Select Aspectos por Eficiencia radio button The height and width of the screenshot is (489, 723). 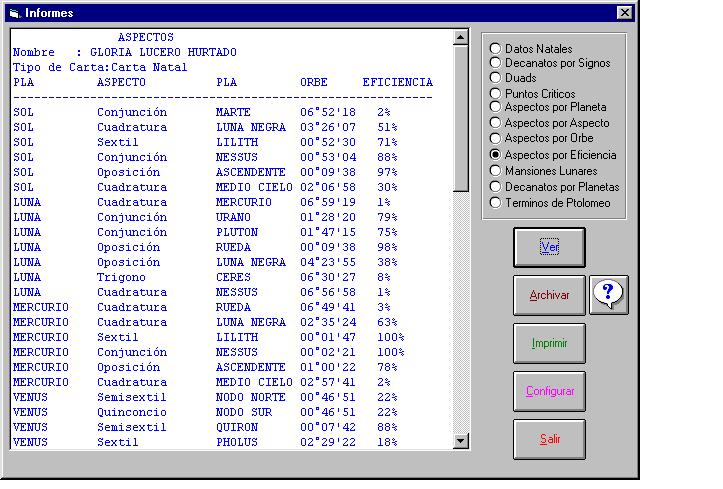[495, 155]
